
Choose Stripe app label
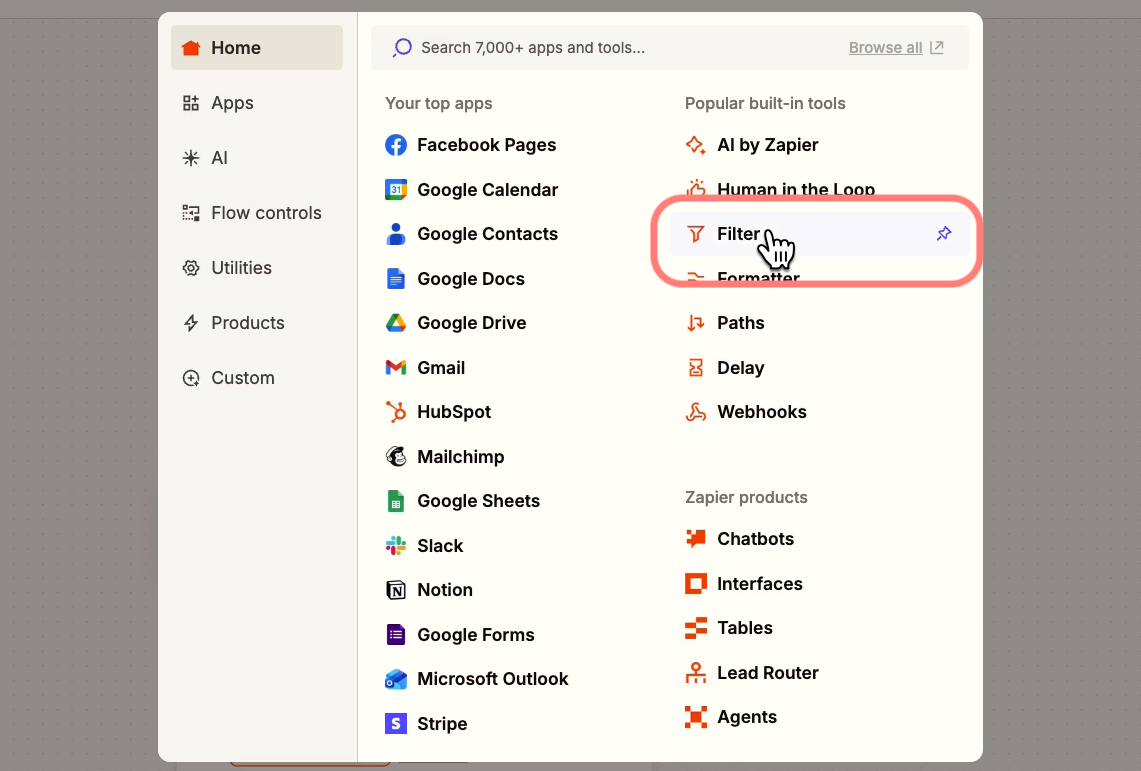[x=442, y=724]
